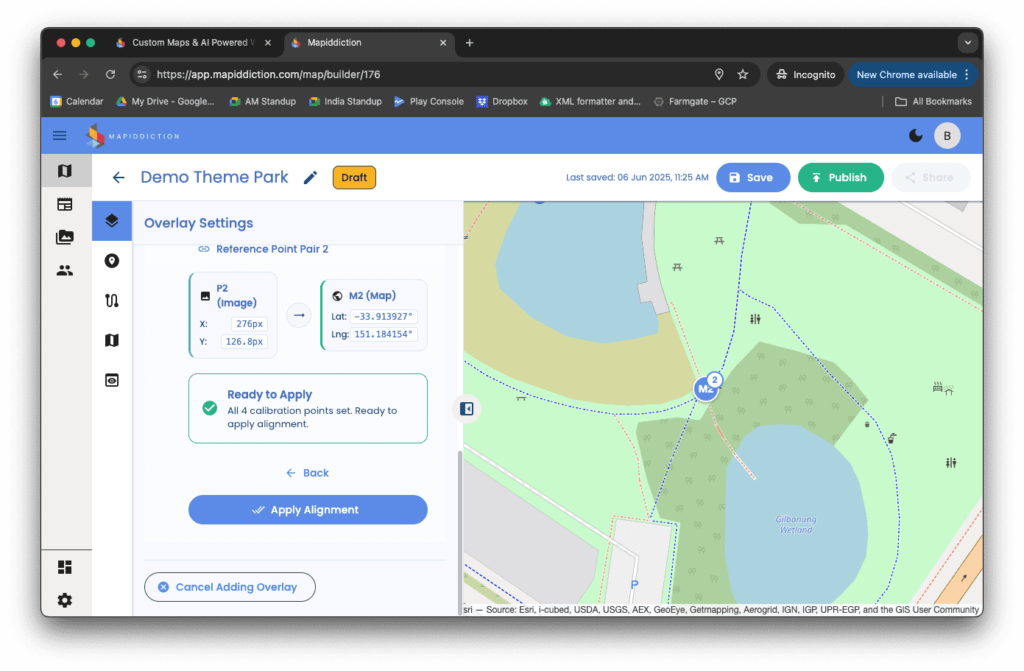Open Chrome tab list dropdown arrow
The image size is (1024, 671).
pos(966,43)
